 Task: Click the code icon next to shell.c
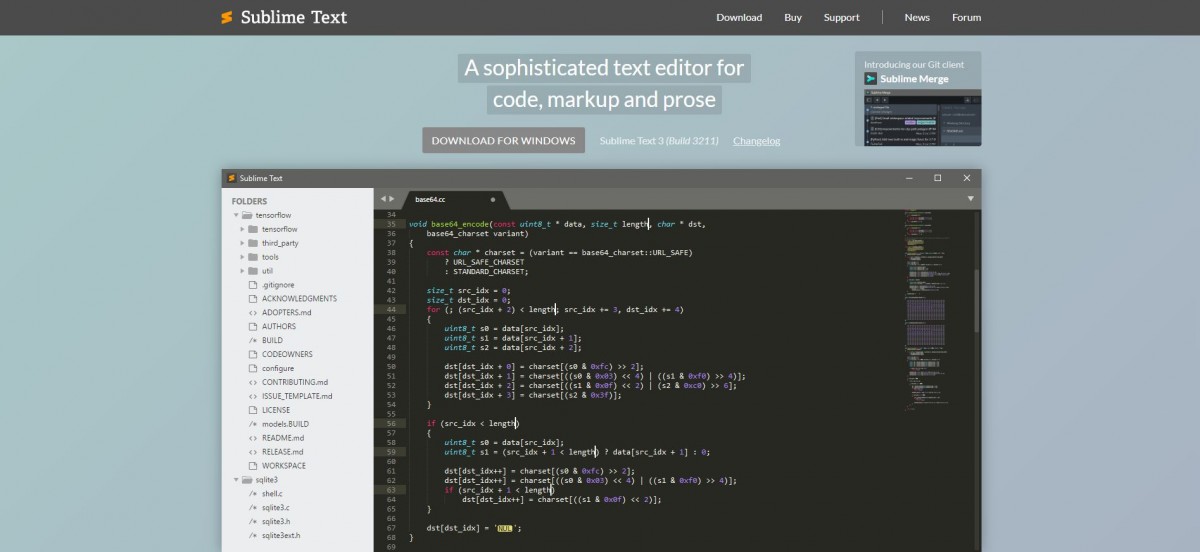(x=253, y=493)
